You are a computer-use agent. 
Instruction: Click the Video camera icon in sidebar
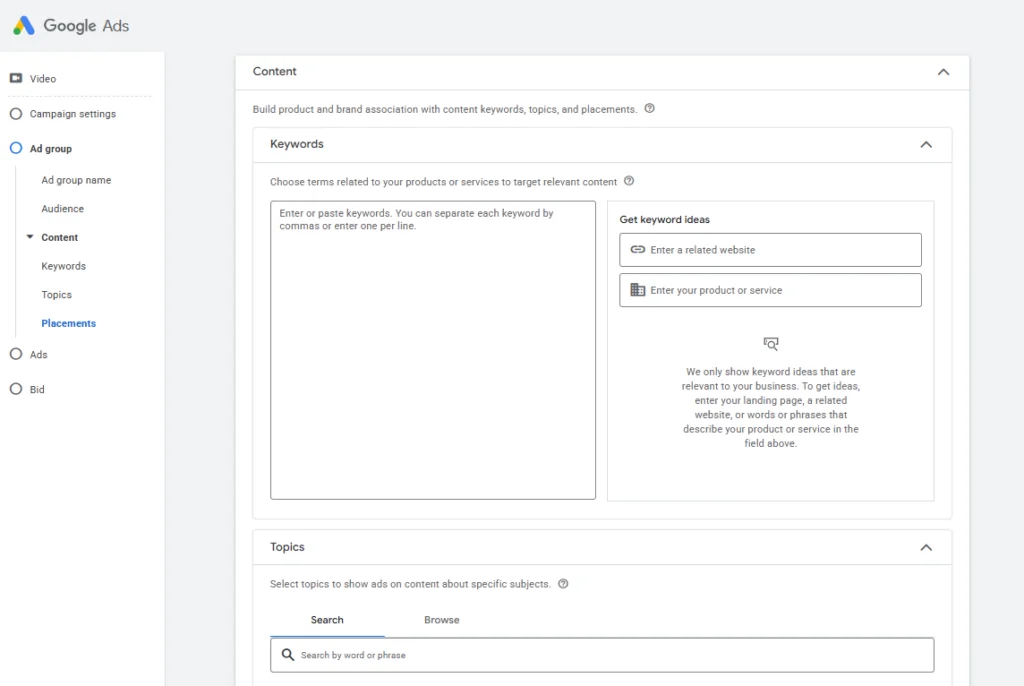pyautogui.click(x=16, y=78)
